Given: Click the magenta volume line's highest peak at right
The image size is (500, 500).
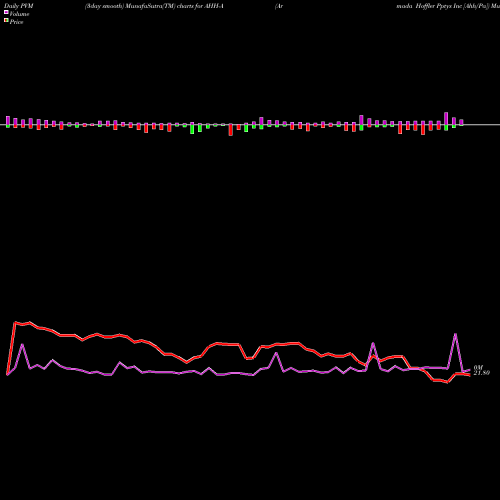Looking at the screenshot, I should click(x=456, y=334).
